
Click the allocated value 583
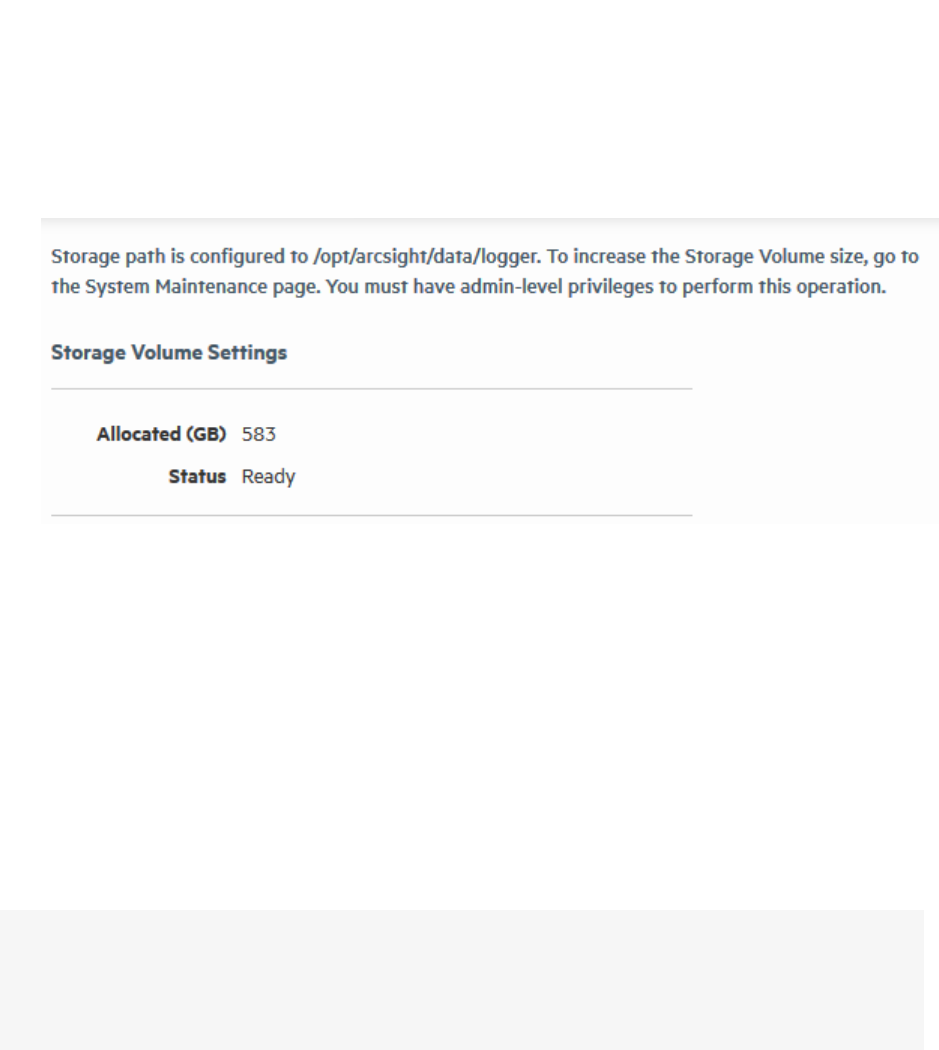(x=259, y=434)
